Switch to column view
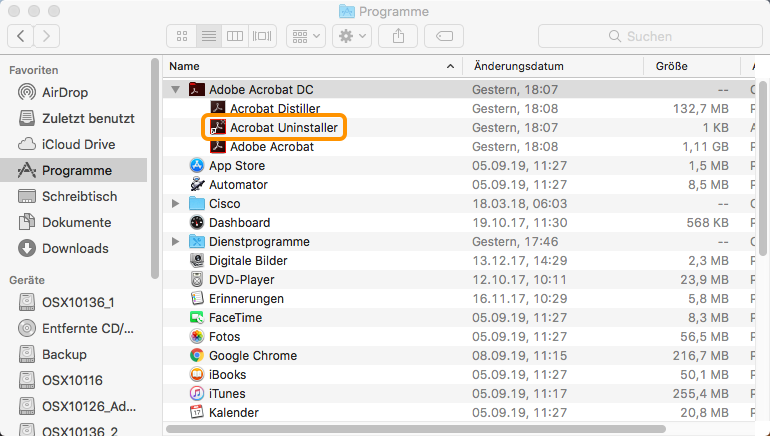Viewport: 770px width, 436px height. coord(235,36)
